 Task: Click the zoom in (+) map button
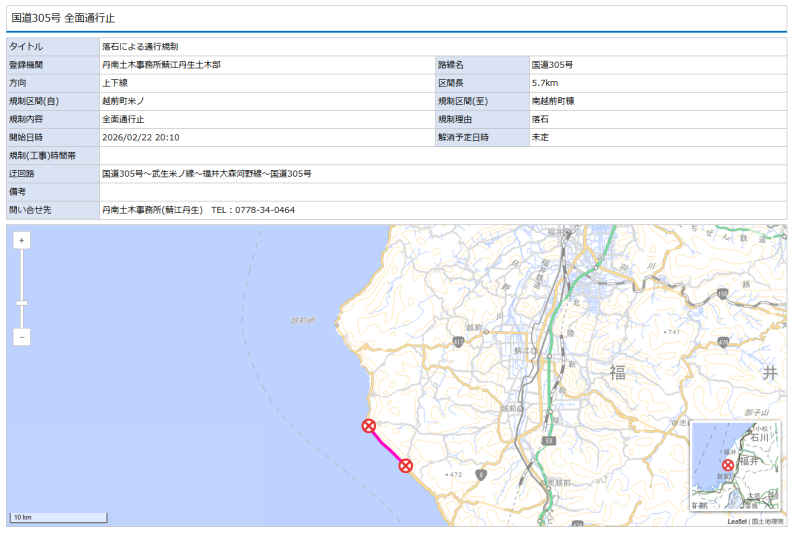(22, 240)
